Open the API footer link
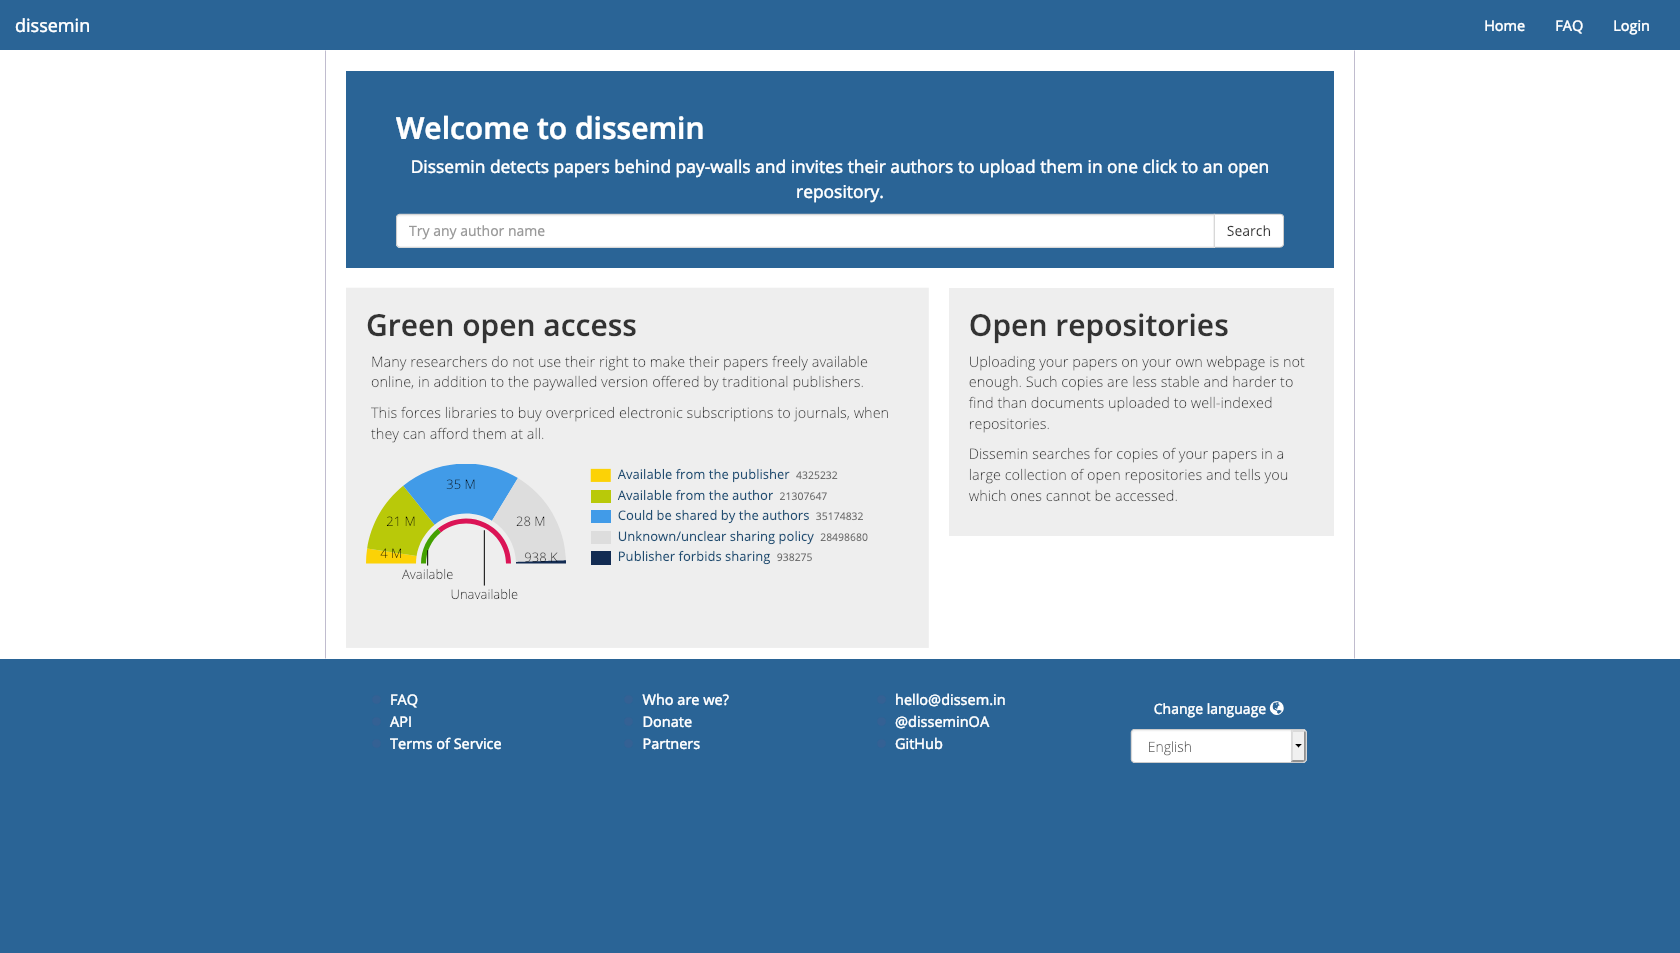Viewport: 1680px width, 953px height. pyautogui.click(x=401, y=722)
